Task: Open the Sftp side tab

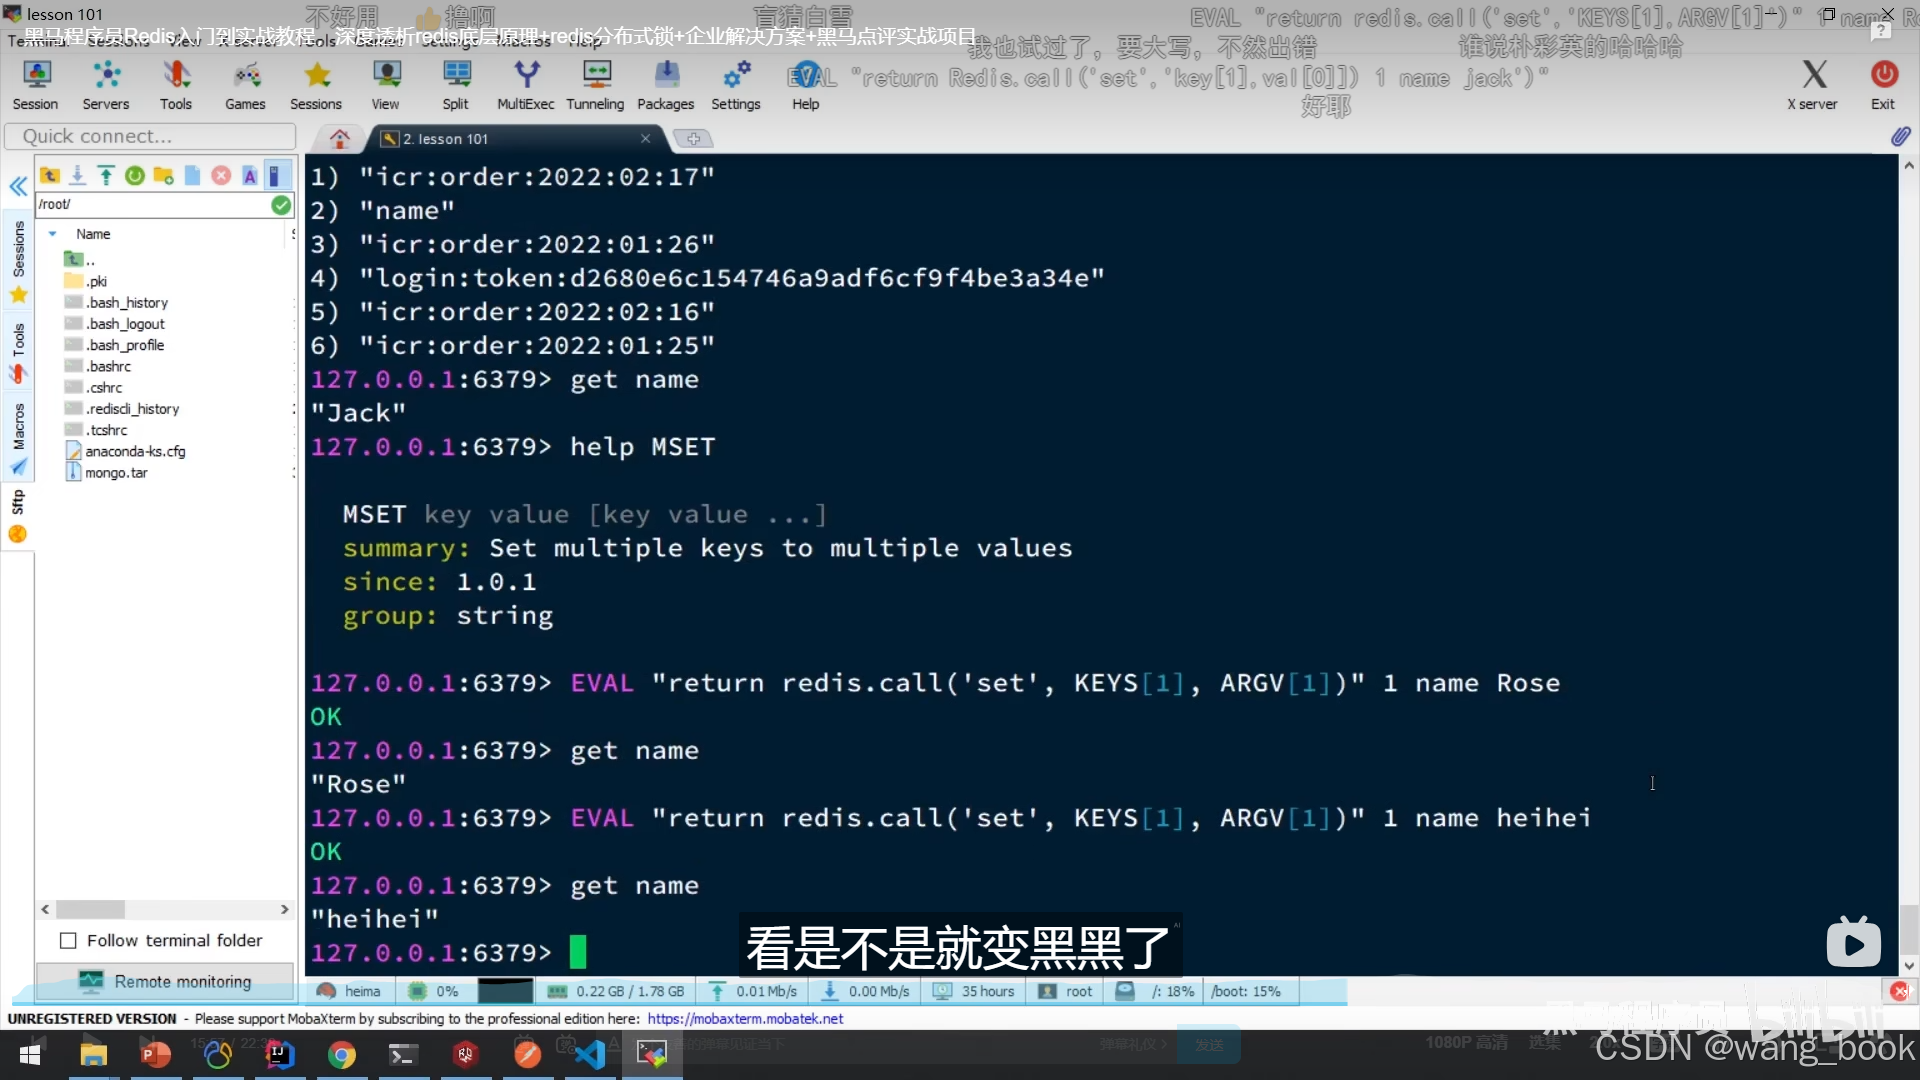Action: pos(17,504)
